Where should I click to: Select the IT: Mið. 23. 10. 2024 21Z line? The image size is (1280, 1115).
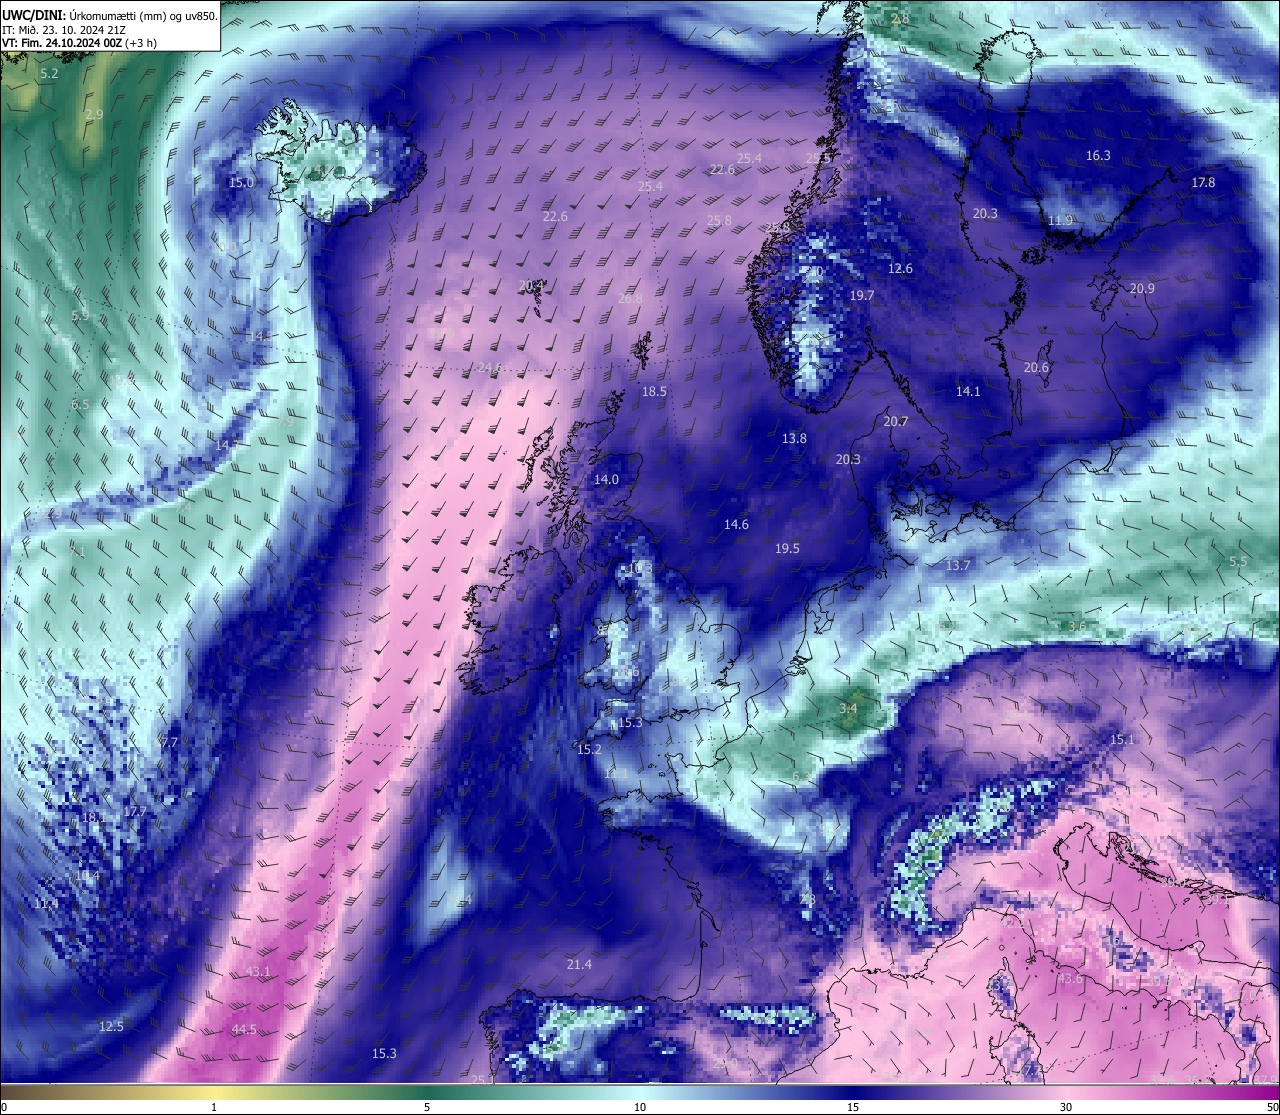click(x=64, y=30)
